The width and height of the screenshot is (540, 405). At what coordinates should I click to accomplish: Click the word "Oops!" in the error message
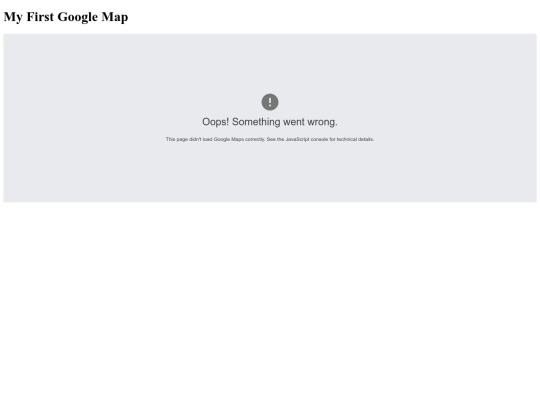(216, 122)
